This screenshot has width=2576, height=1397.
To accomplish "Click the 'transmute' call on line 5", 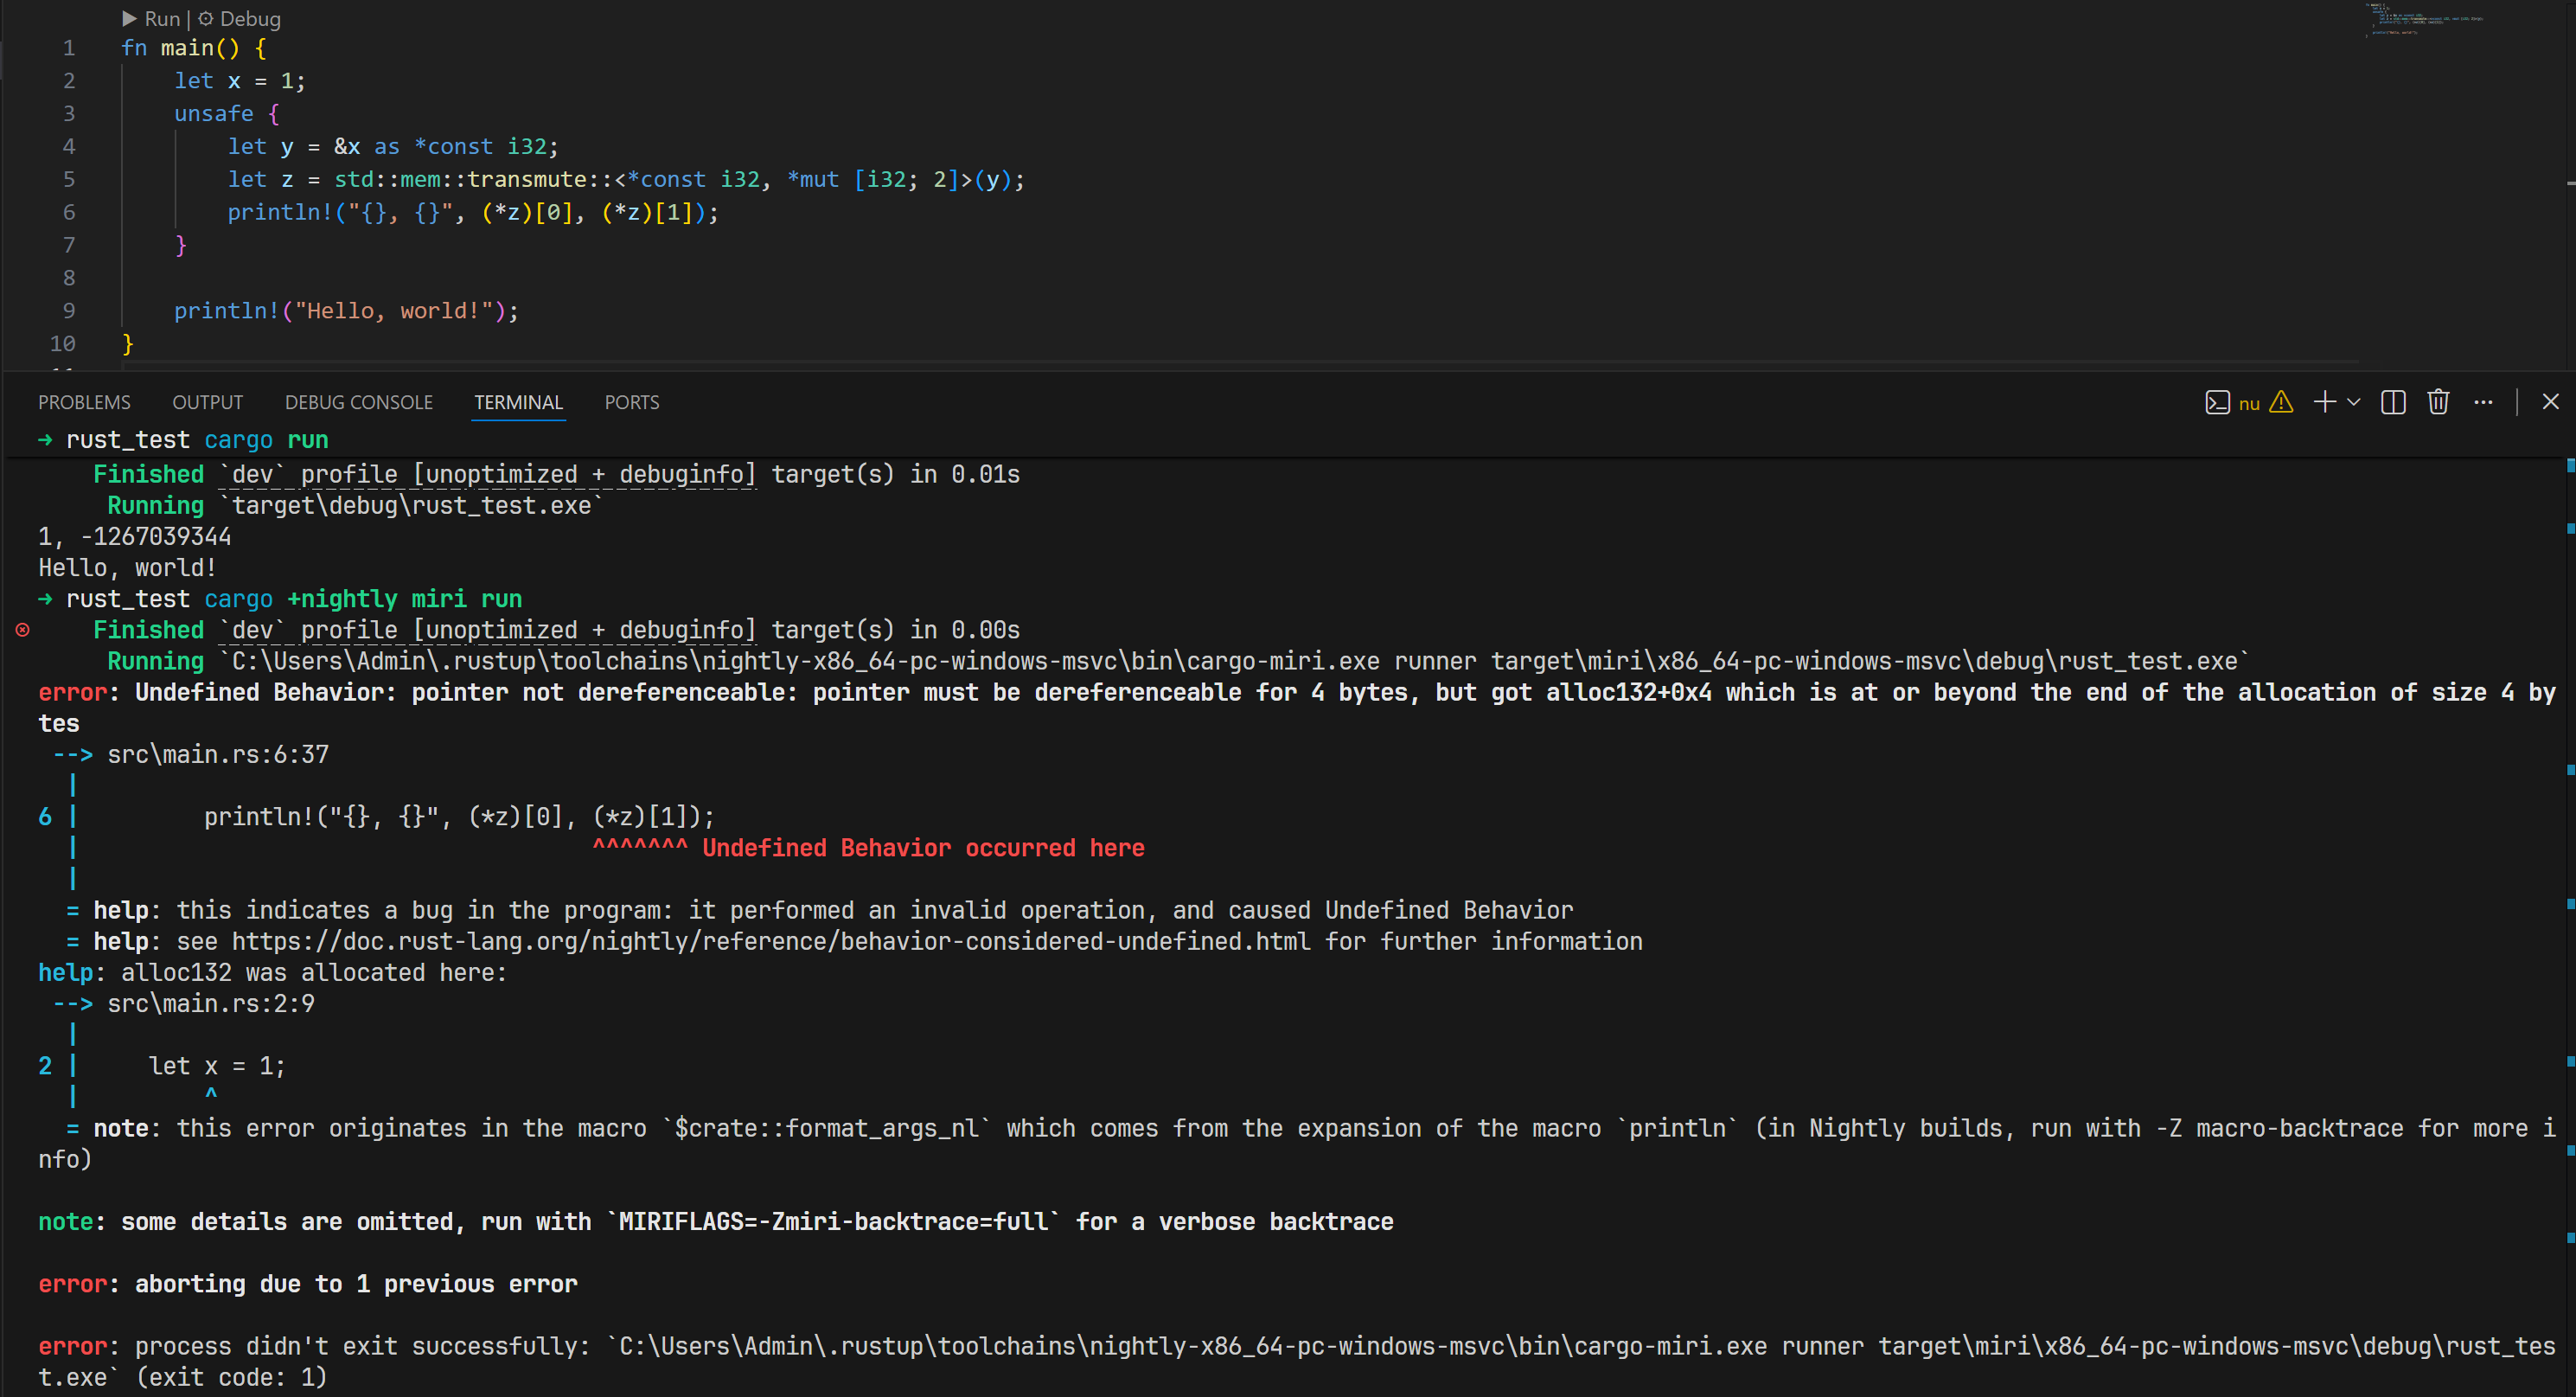I will tap(527, 179).
